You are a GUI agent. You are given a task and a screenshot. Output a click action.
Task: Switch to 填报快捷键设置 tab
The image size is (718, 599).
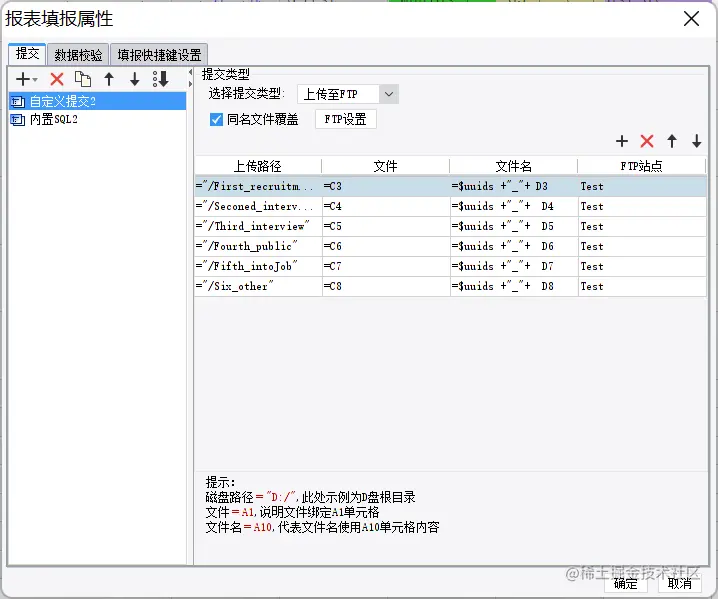click(x=159, y=55)
